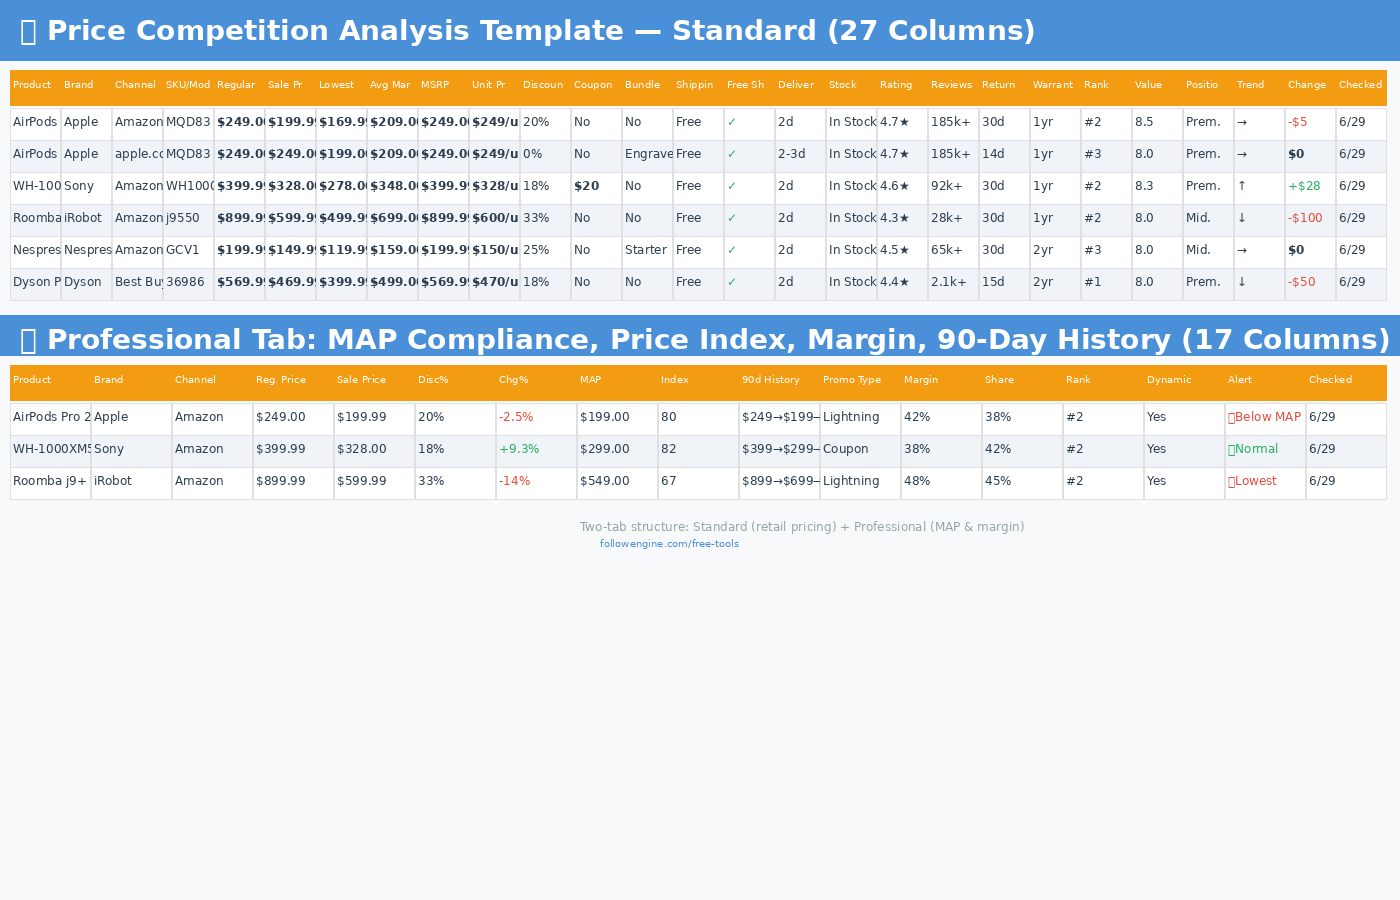Select the 'GCV1' SKU cell
Screen dimensions: 1400x900
point(188,251)
